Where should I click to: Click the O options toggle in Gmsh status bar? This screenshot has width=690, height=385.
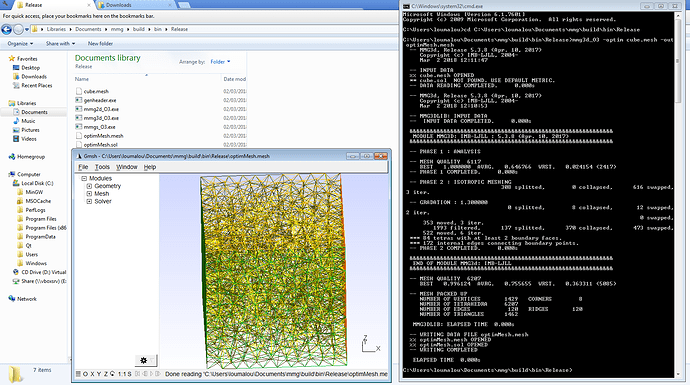[x=85, y=374]
